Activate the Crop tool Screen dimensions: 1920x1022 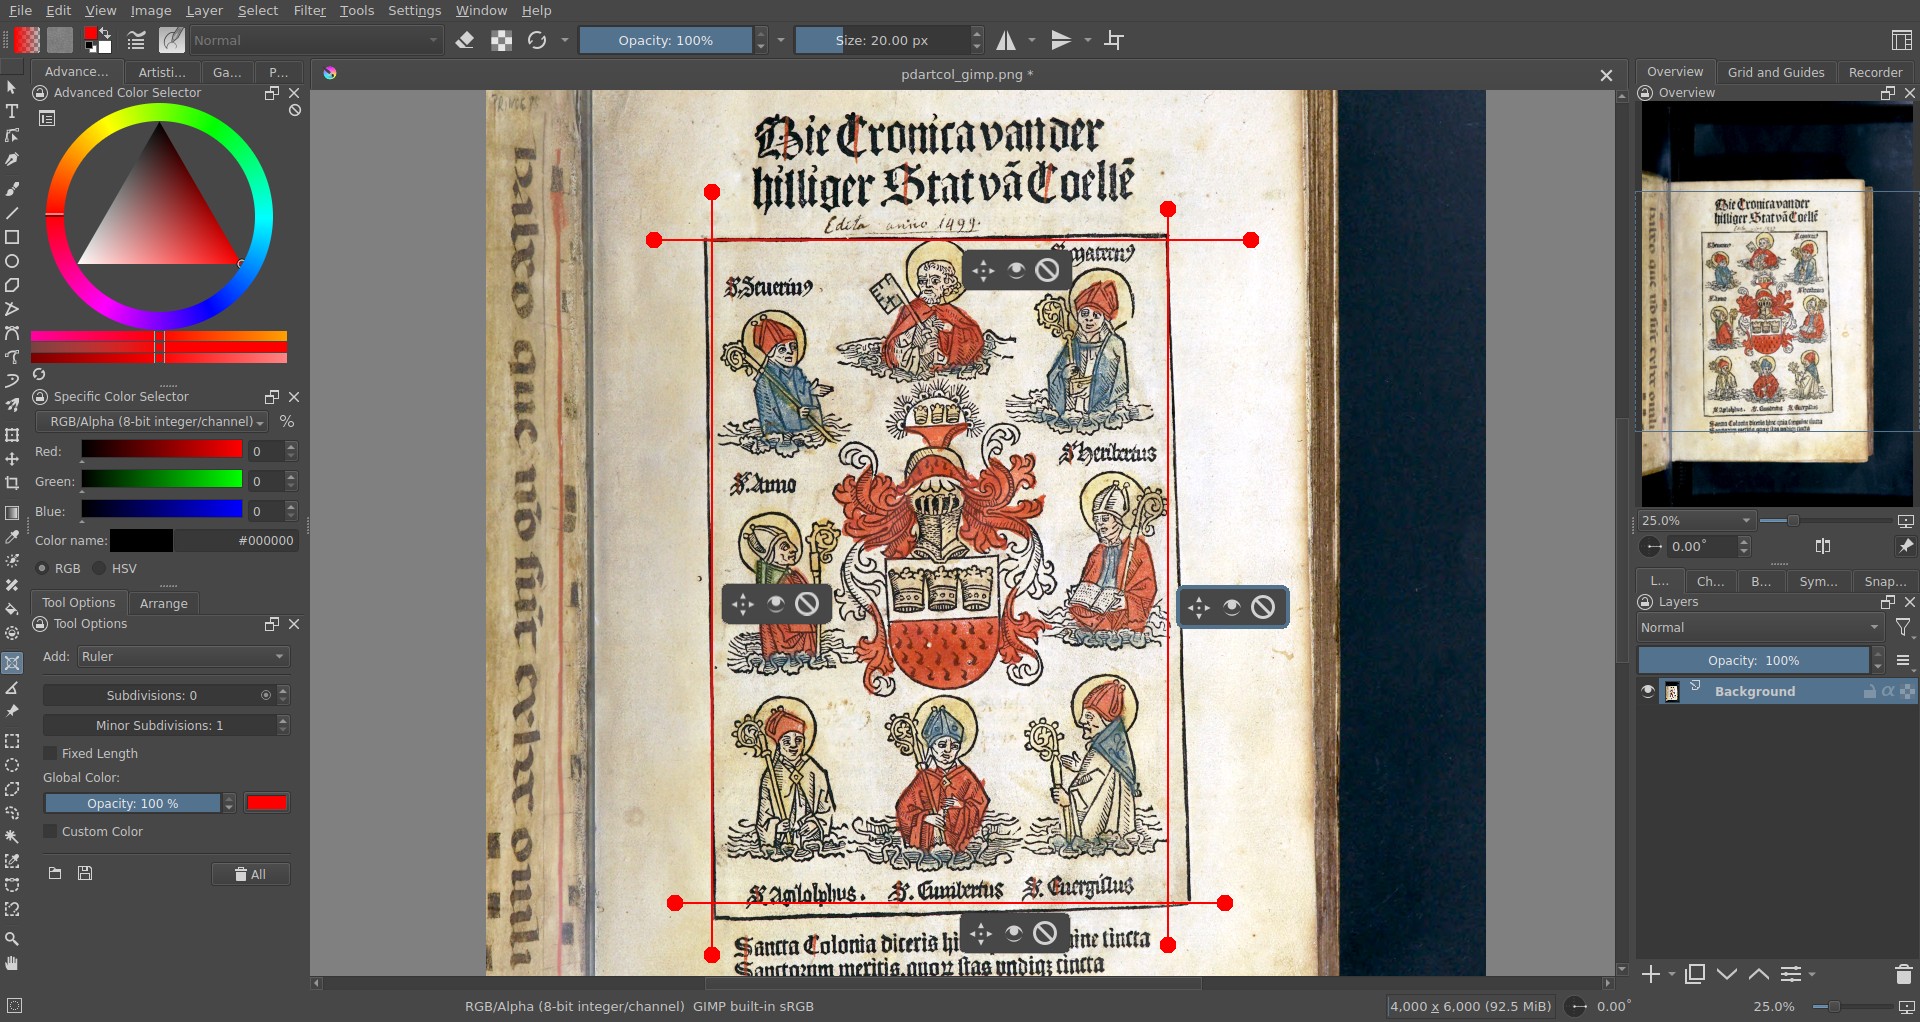tap(12, 483)
